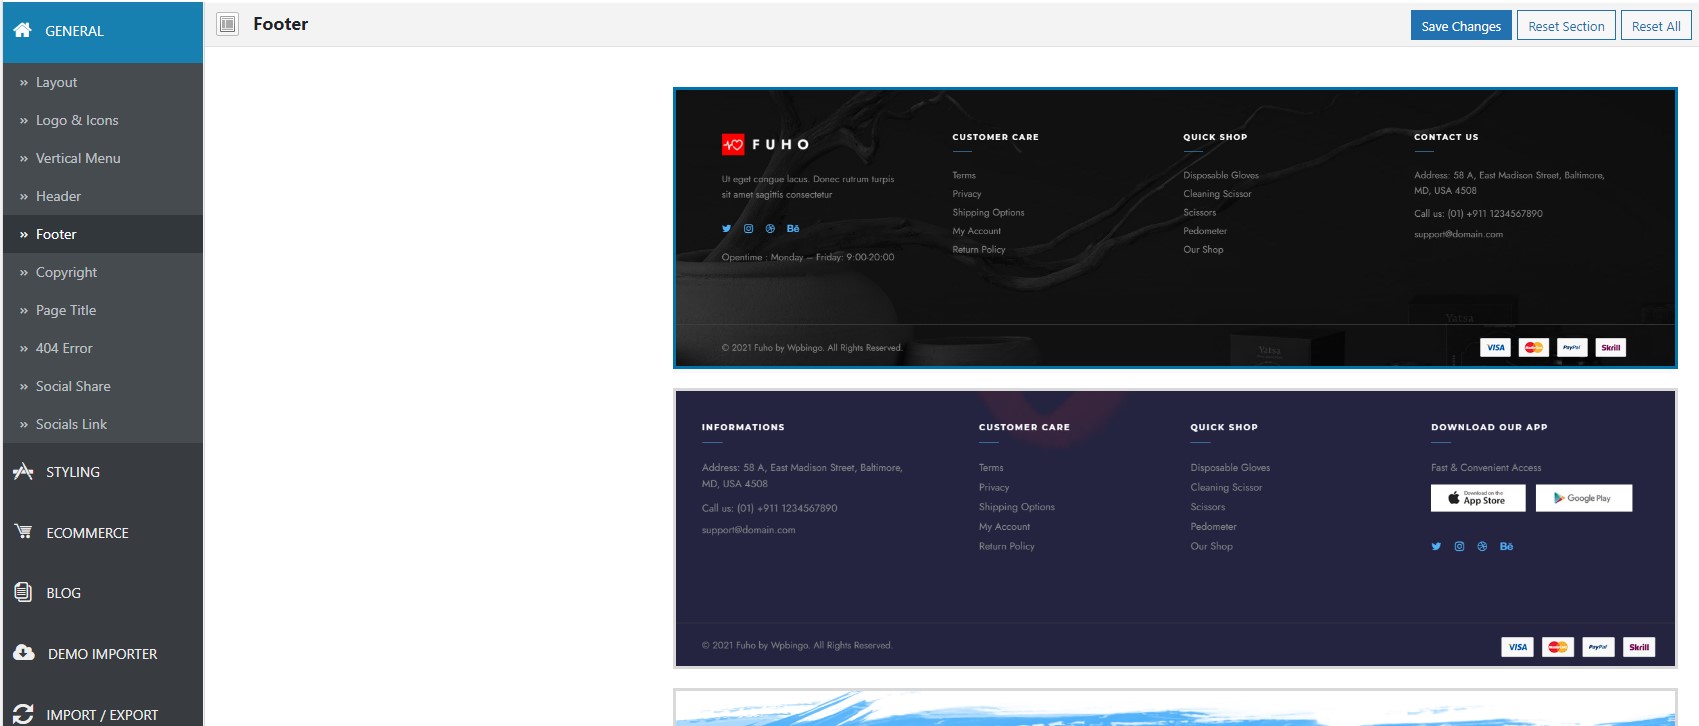Image resolution: width=1699 pixels, height=726 pixels.
Task: Click the Demo Importer cloud icon
Action: coord(24,653)
